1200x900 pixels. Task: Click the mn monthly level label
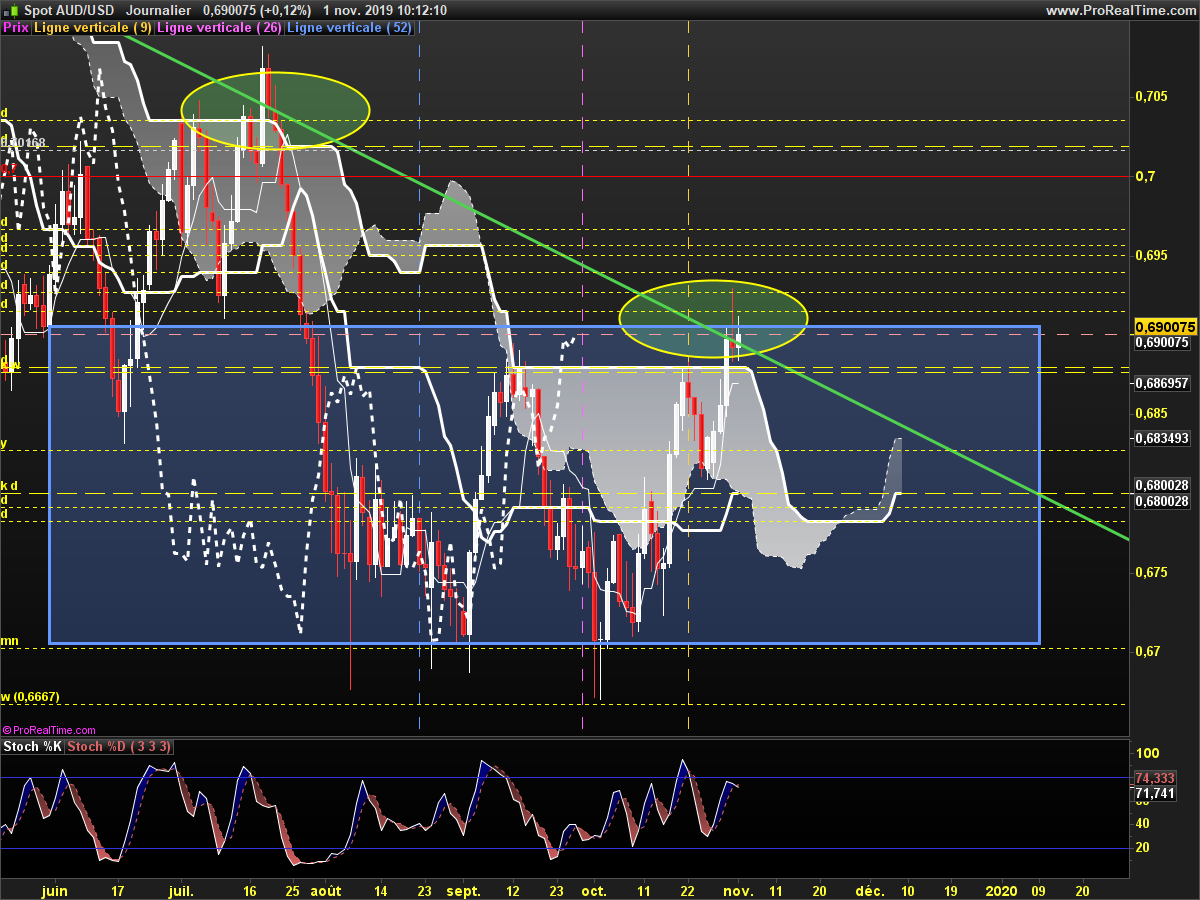pos(9,641)
